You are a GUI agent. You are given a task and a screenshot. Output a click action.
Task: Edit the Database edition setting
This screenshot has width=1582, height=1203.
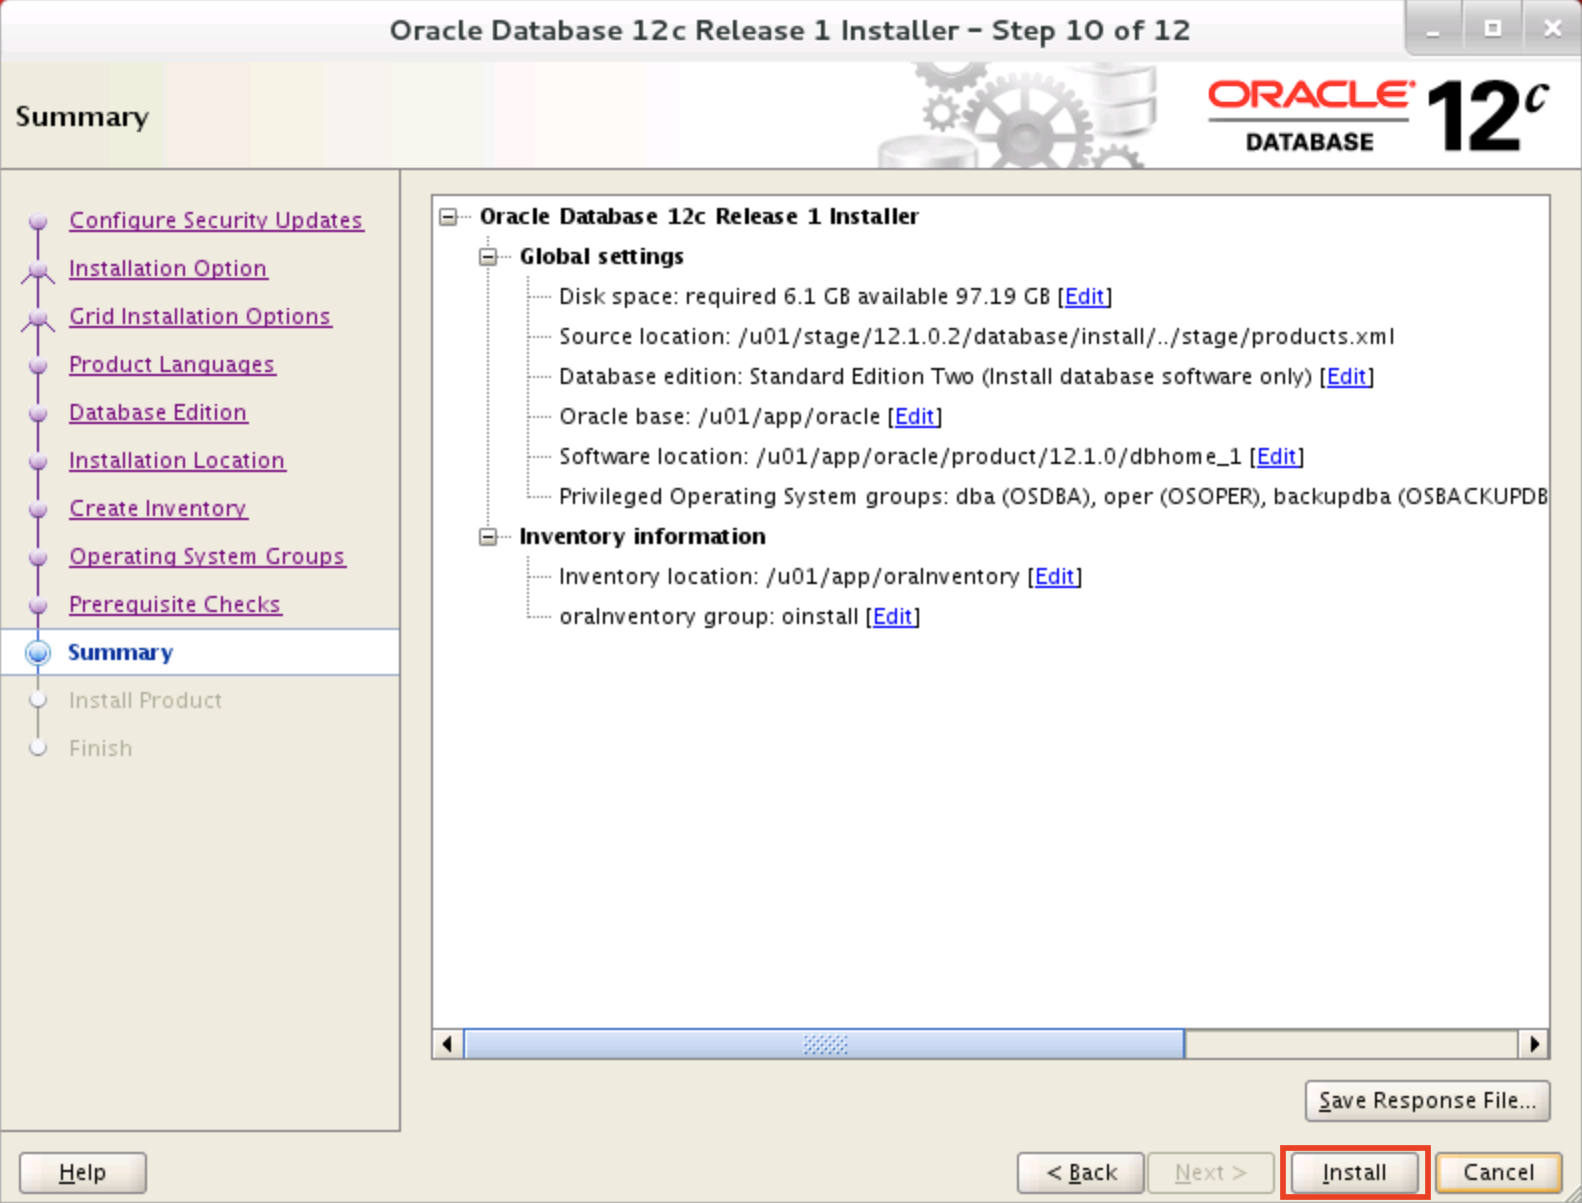coord(1346,377)
